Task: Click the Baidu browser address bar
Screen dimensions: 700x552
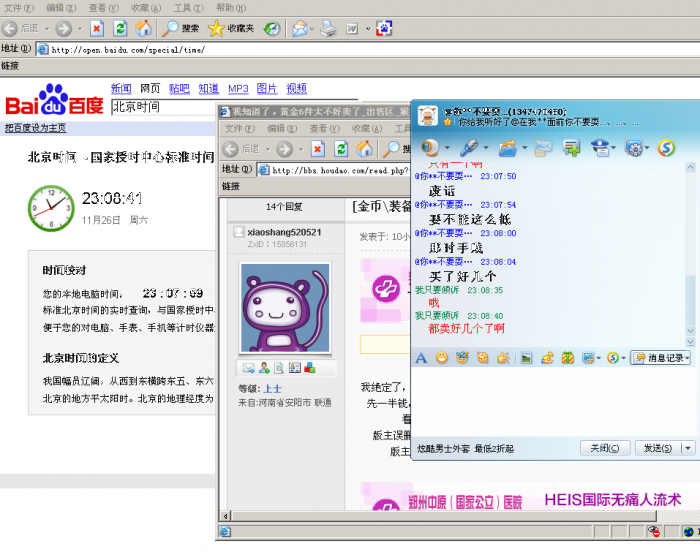Action: pyautogui.click(x=367, y=50)
